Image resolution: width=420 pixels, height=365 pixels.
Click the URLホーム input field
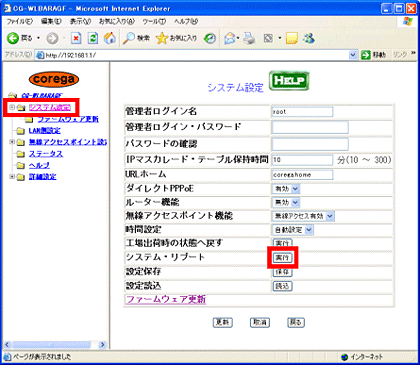302,175
